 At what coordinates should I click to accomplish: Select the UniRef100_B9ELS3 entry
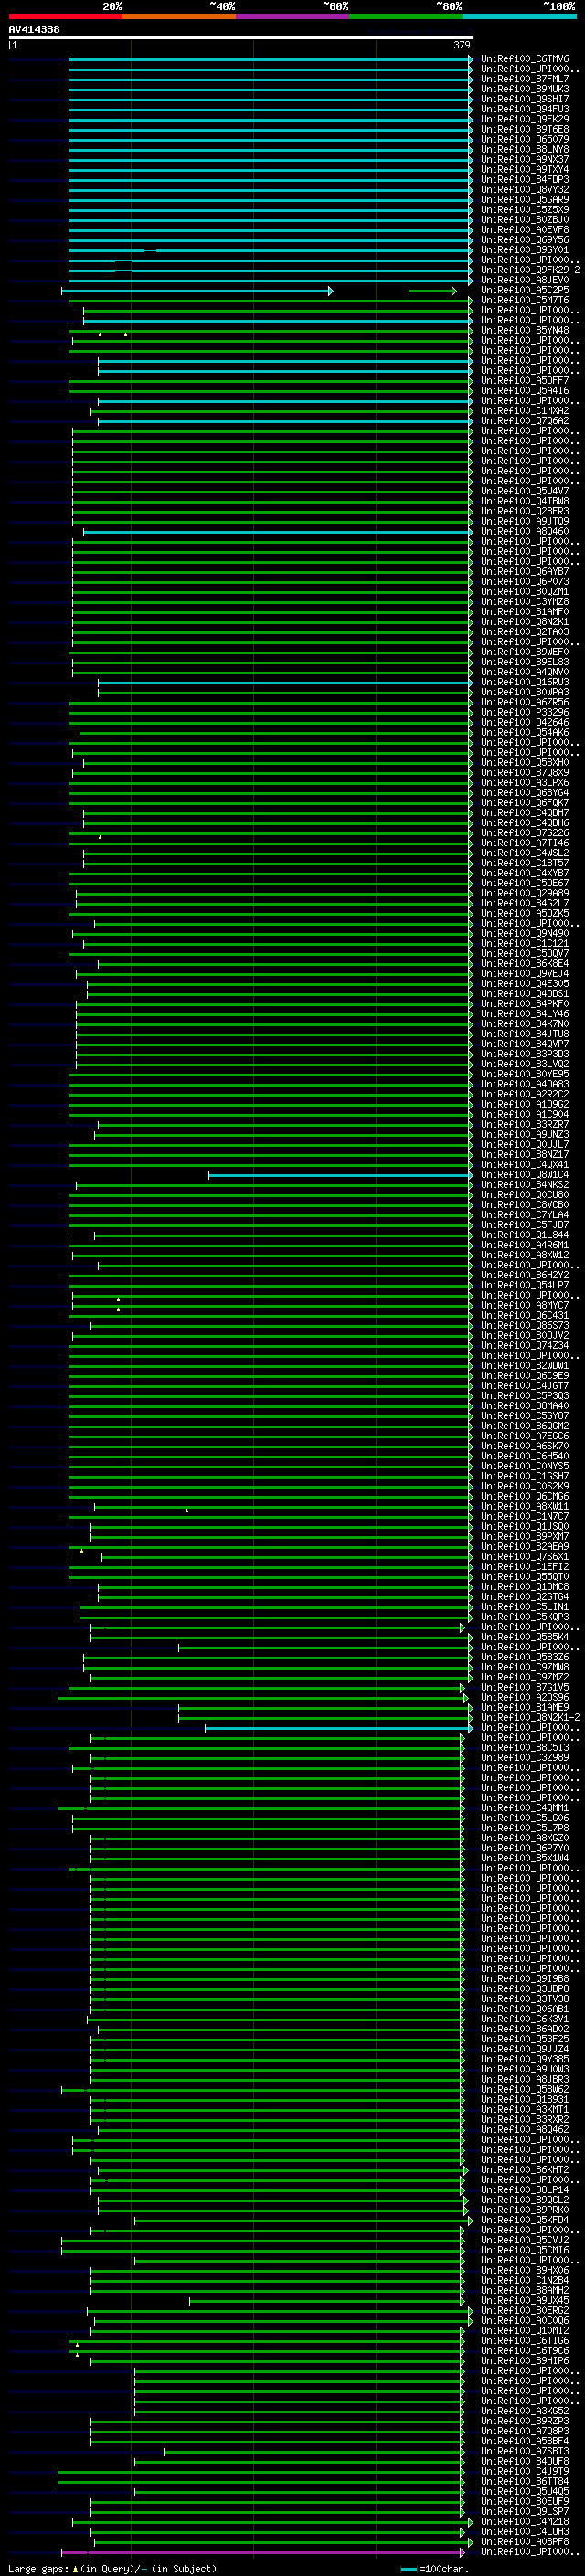click(x=524, y=662)
